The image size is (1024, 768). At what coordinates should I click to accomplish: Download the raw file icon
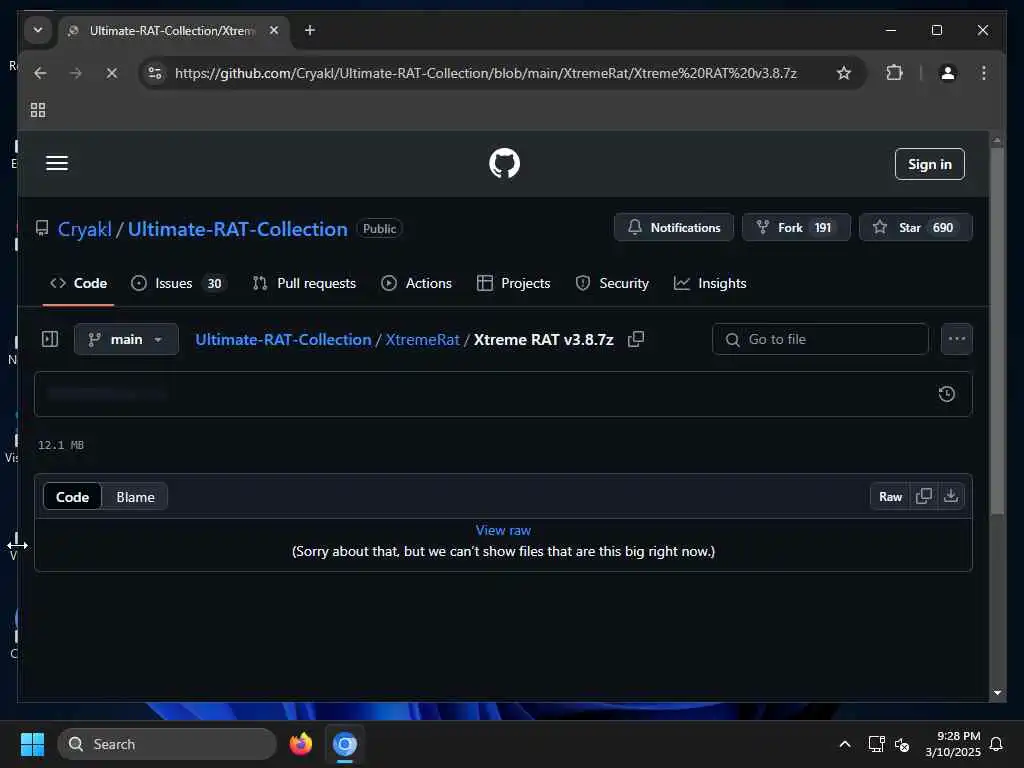point(951,496)
